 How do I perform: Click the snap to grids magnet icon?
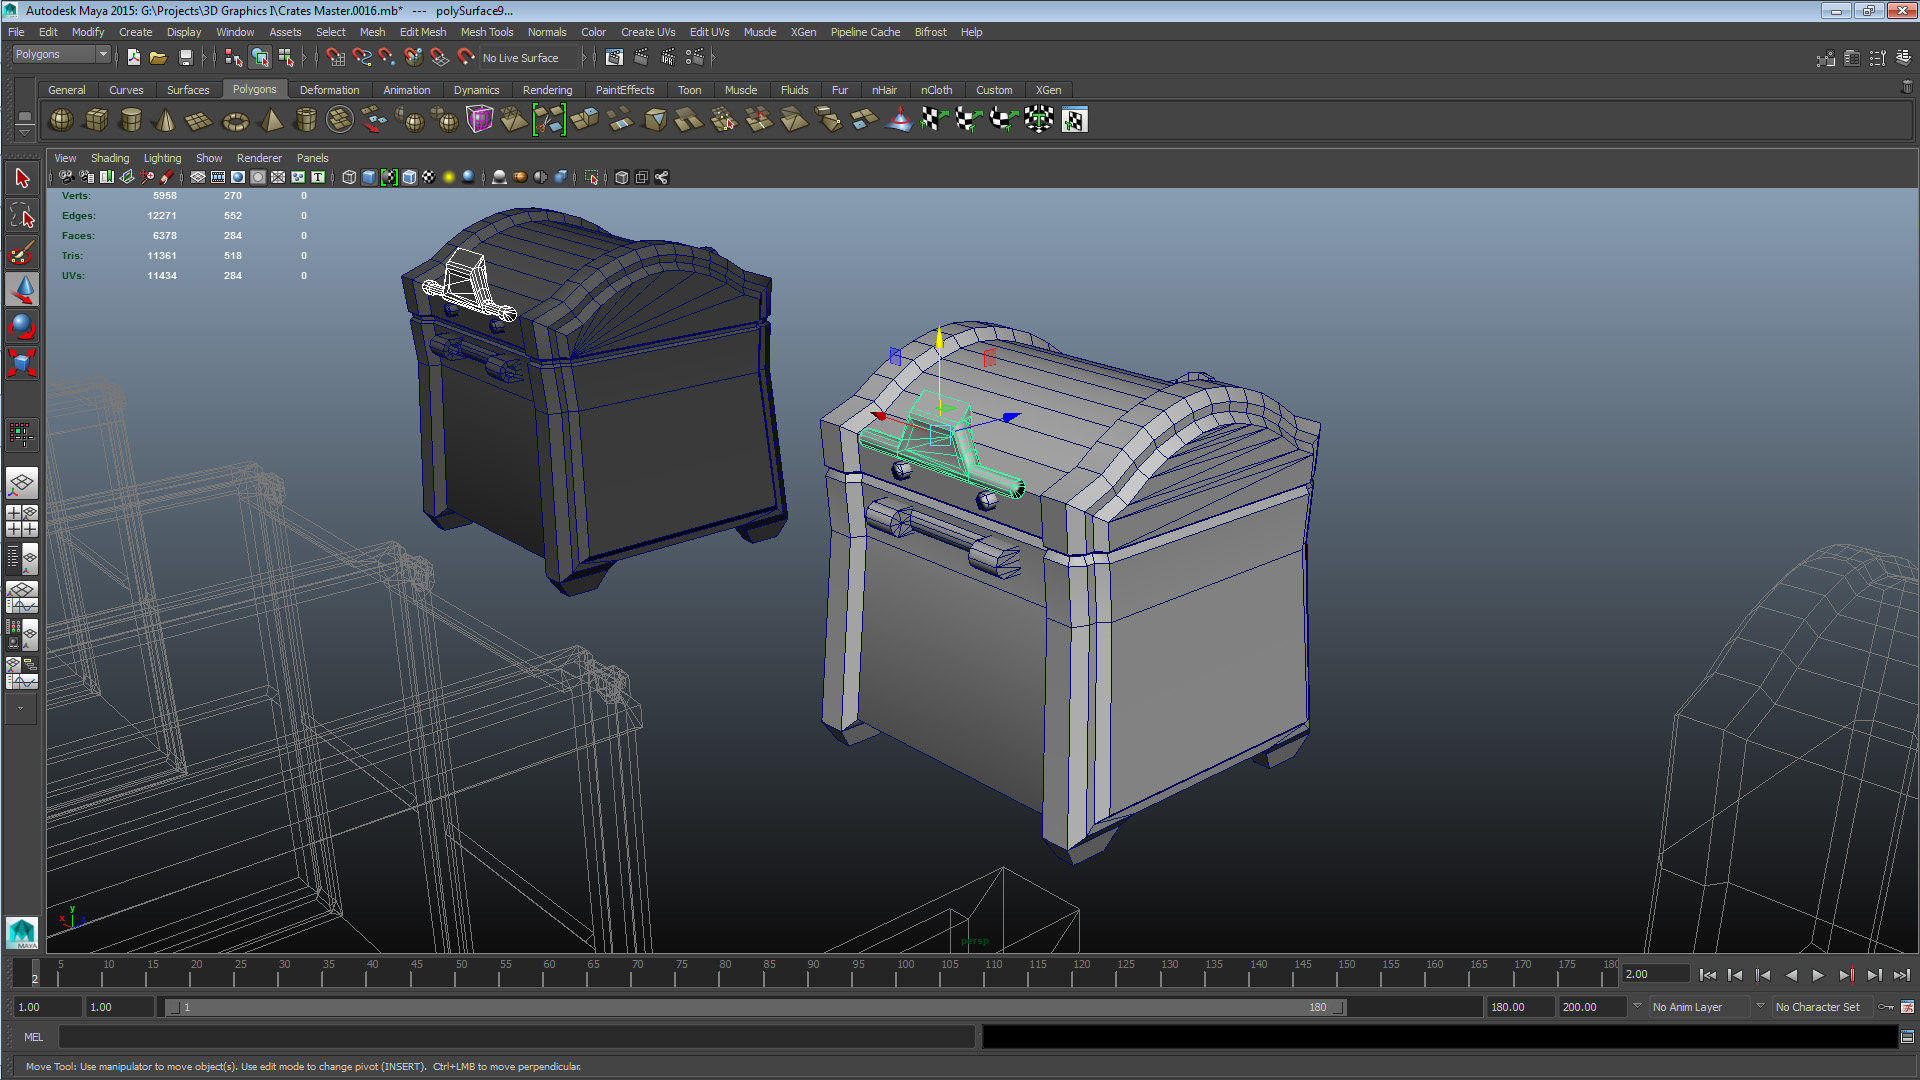coord(335,58)
